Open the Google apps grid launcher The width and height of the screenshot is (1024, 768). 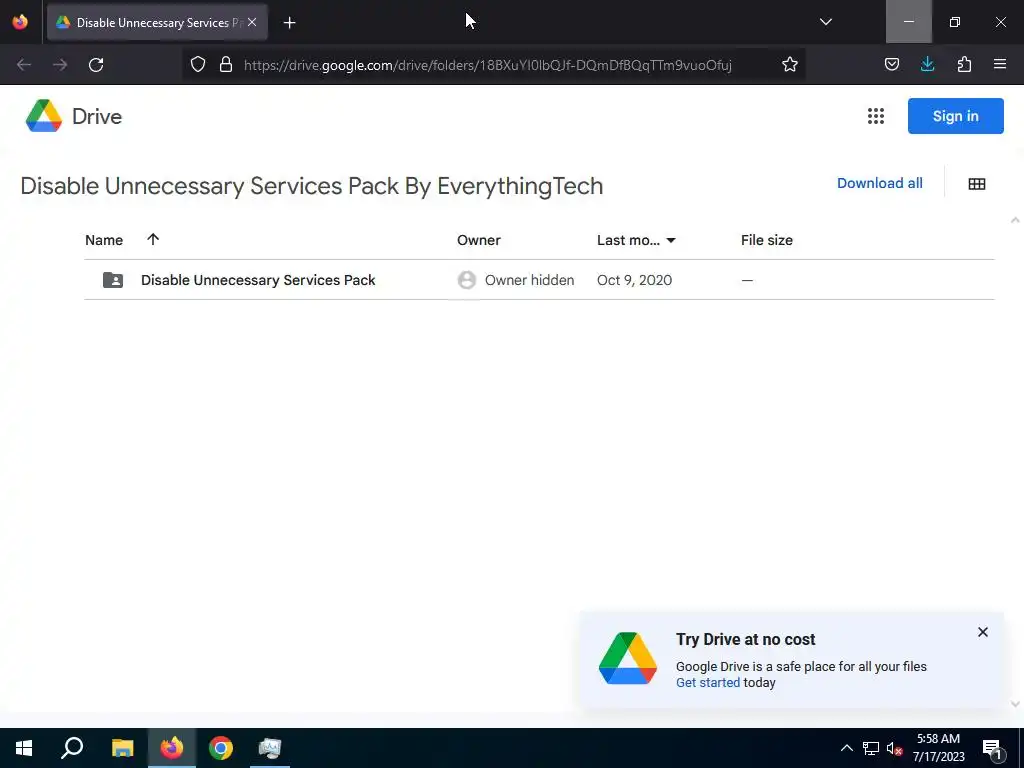click(876, 116)
